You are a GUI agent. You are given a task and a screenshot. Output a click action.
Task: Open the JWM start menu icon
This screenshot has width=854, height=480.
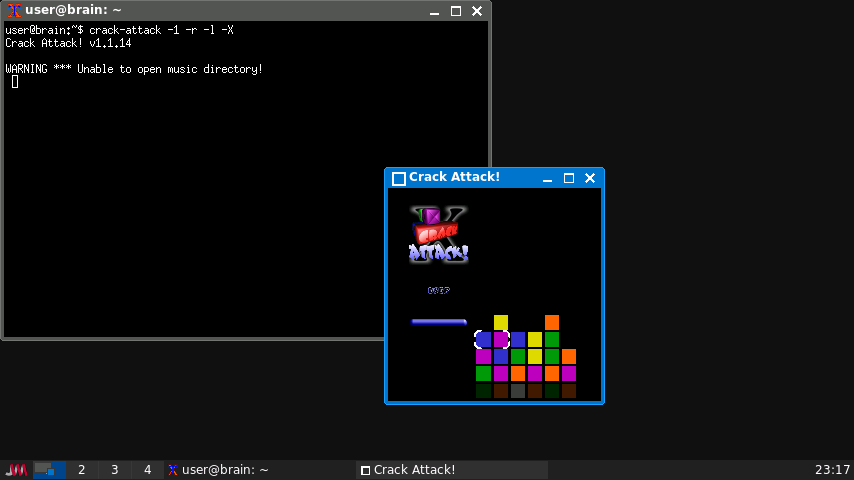pos(15,470)
